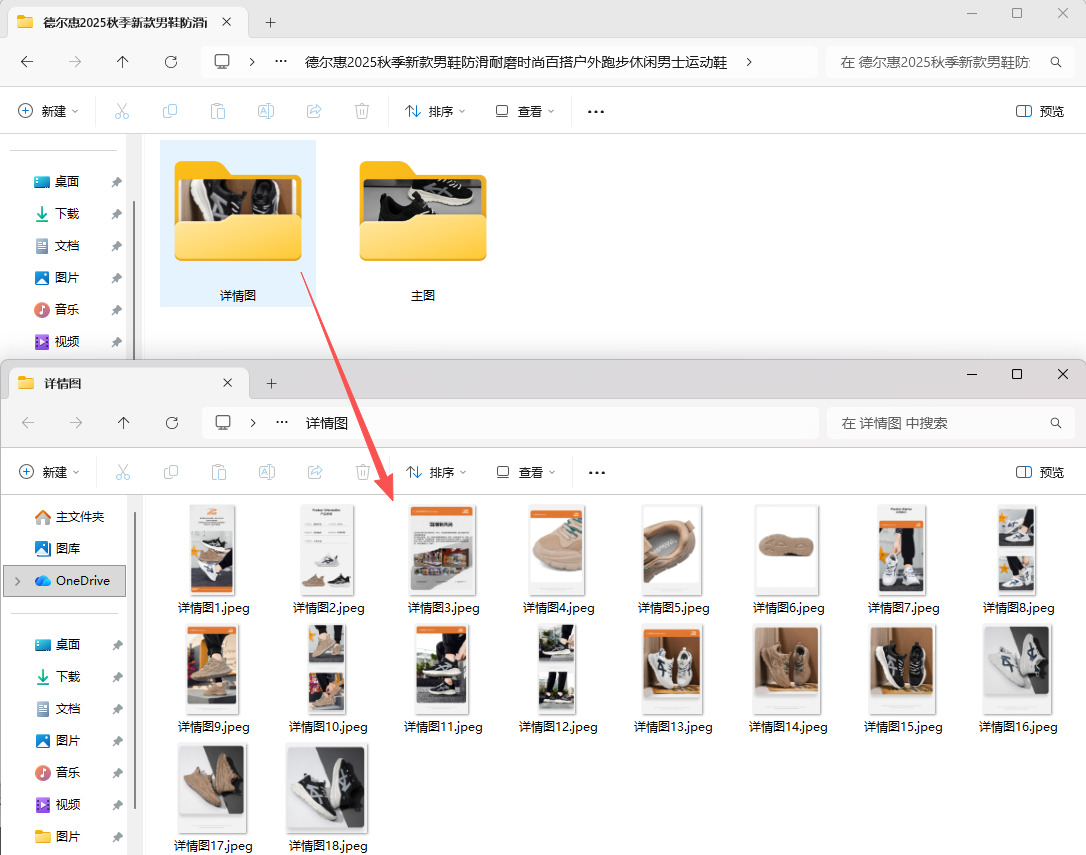Screen dimensions: 1086x855
Task: Click the refresh icon in the 详情图 window
Action: [172, 423]
